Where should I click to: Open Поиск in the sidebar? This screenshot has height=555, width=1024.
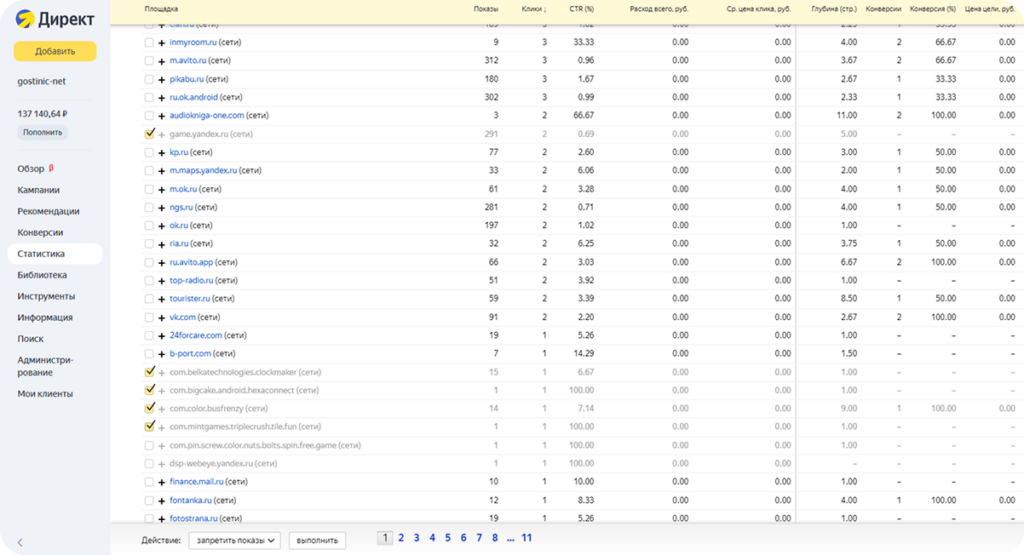coord(30,338)
